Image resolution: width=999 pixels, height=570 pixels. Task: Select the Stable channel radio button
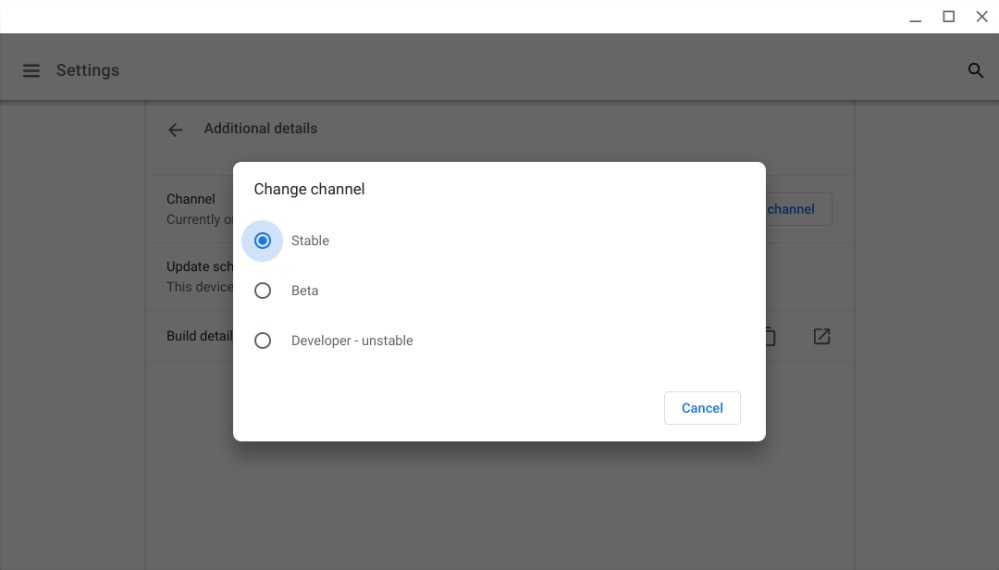point(263,241)
